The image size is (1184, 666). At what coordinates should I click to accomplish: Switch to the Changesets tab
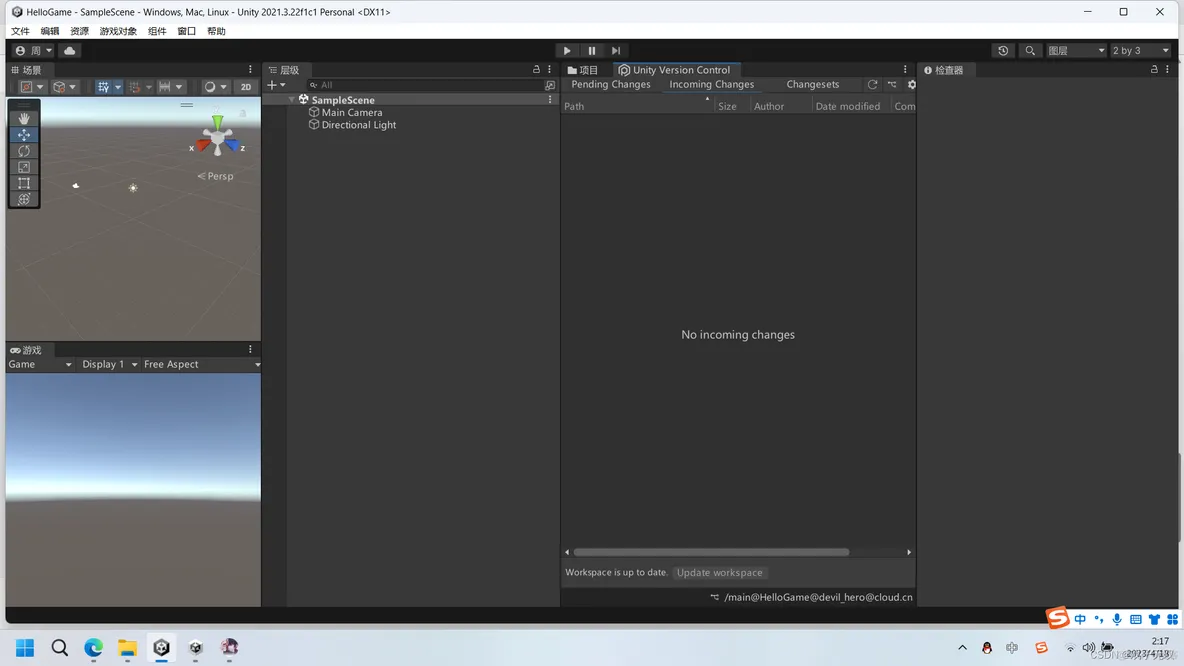812,85
